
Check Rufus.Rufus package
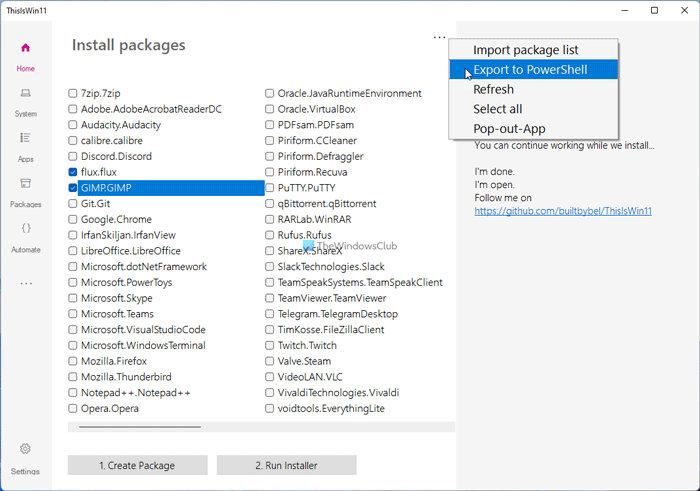(269, 235)
